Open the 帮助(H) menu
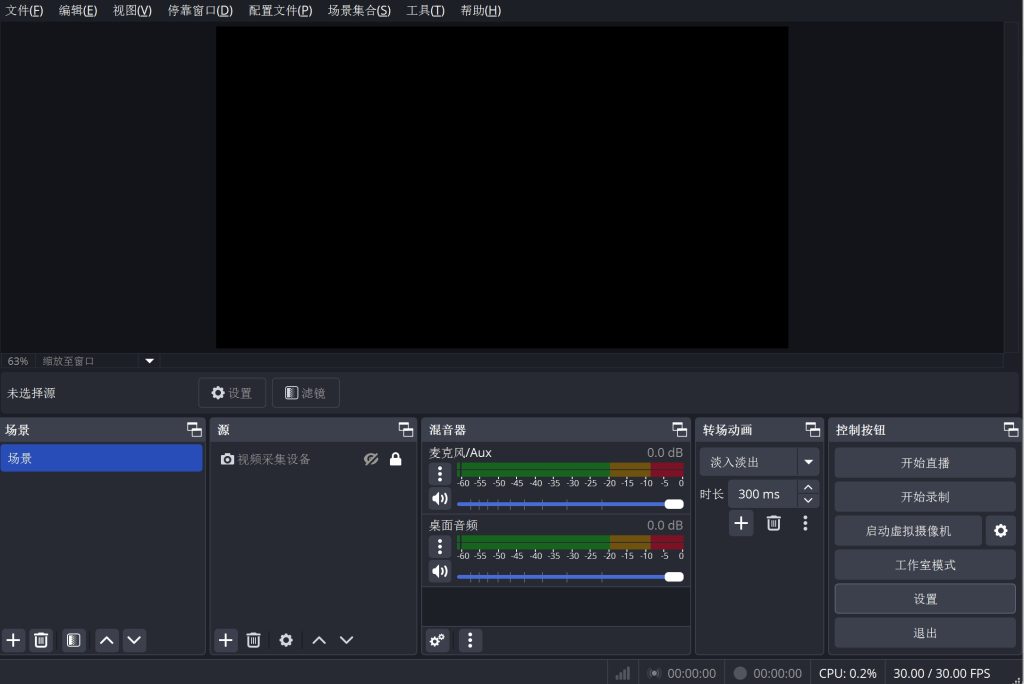 pyautogui.click(x=481, y=10)
